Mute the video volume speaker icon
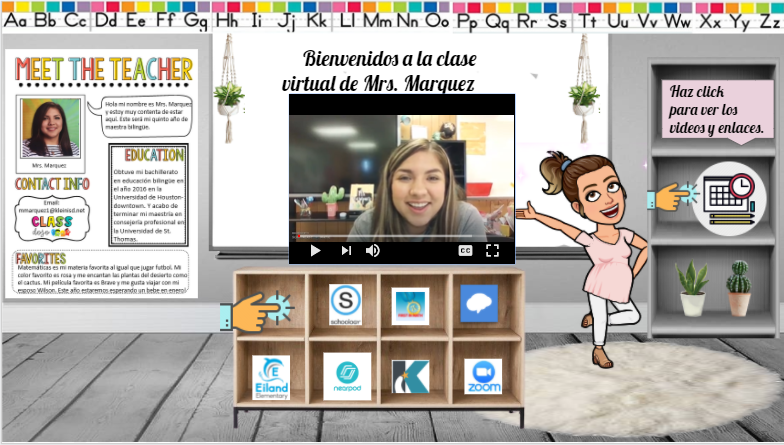The width and height of the screenshot is (784, 445). [372, 250]
